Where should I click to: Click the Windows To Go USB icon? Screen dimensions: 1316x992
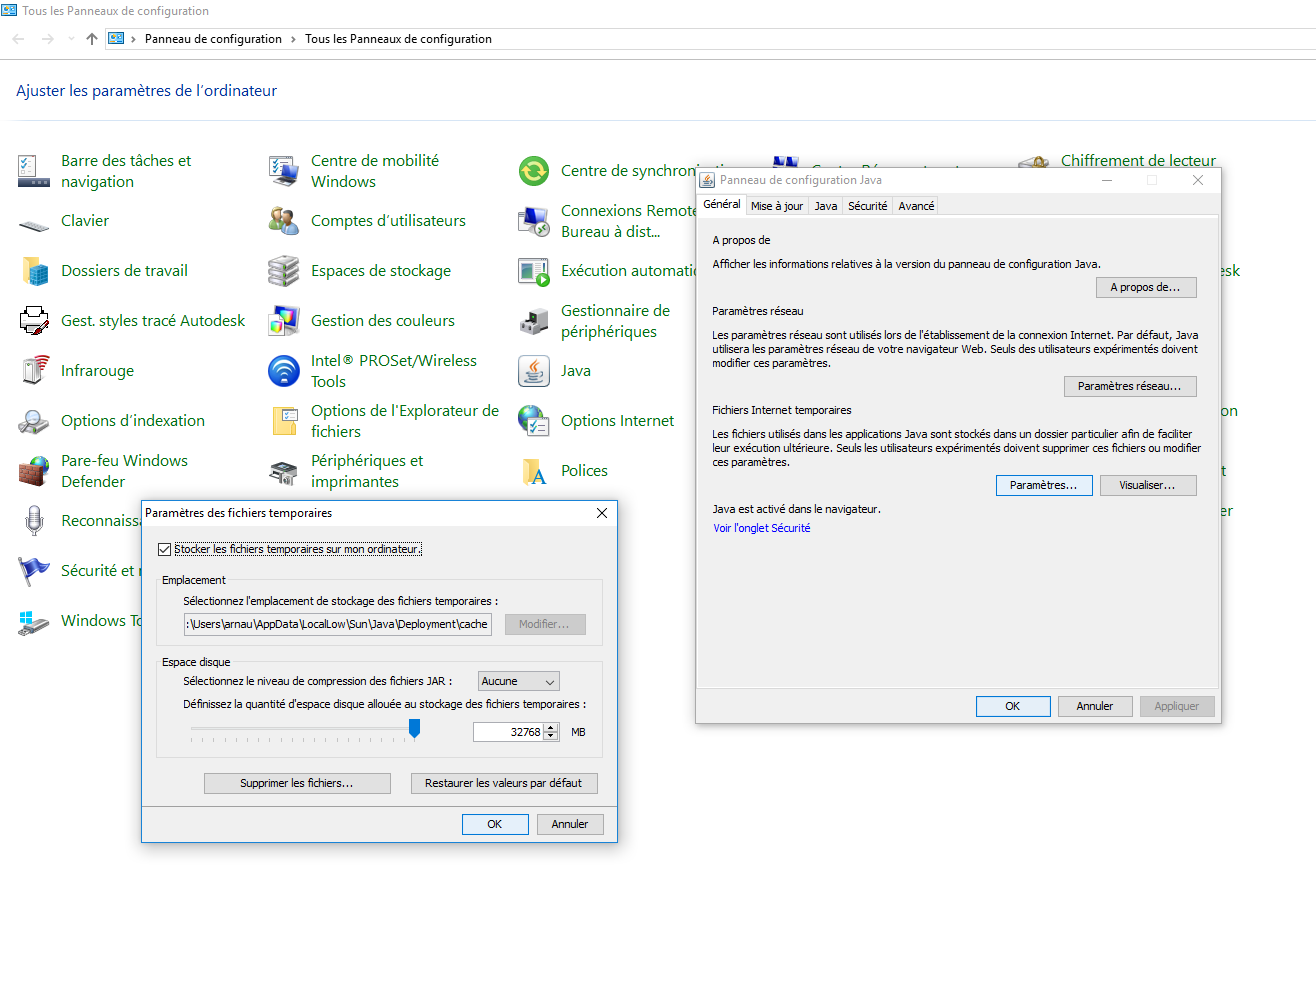34,621
